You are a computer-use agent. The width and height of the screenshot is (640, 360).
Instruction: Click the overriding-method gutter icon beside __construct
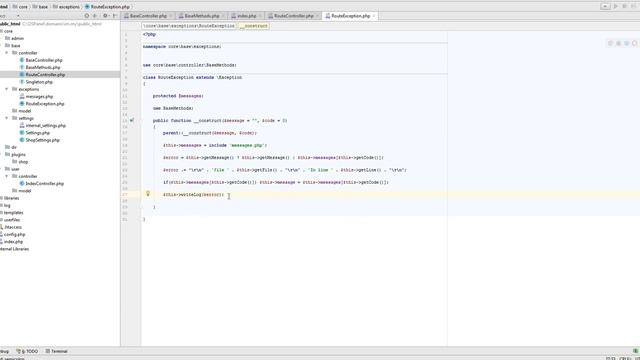pyautogui.click(x=131, y=120)
